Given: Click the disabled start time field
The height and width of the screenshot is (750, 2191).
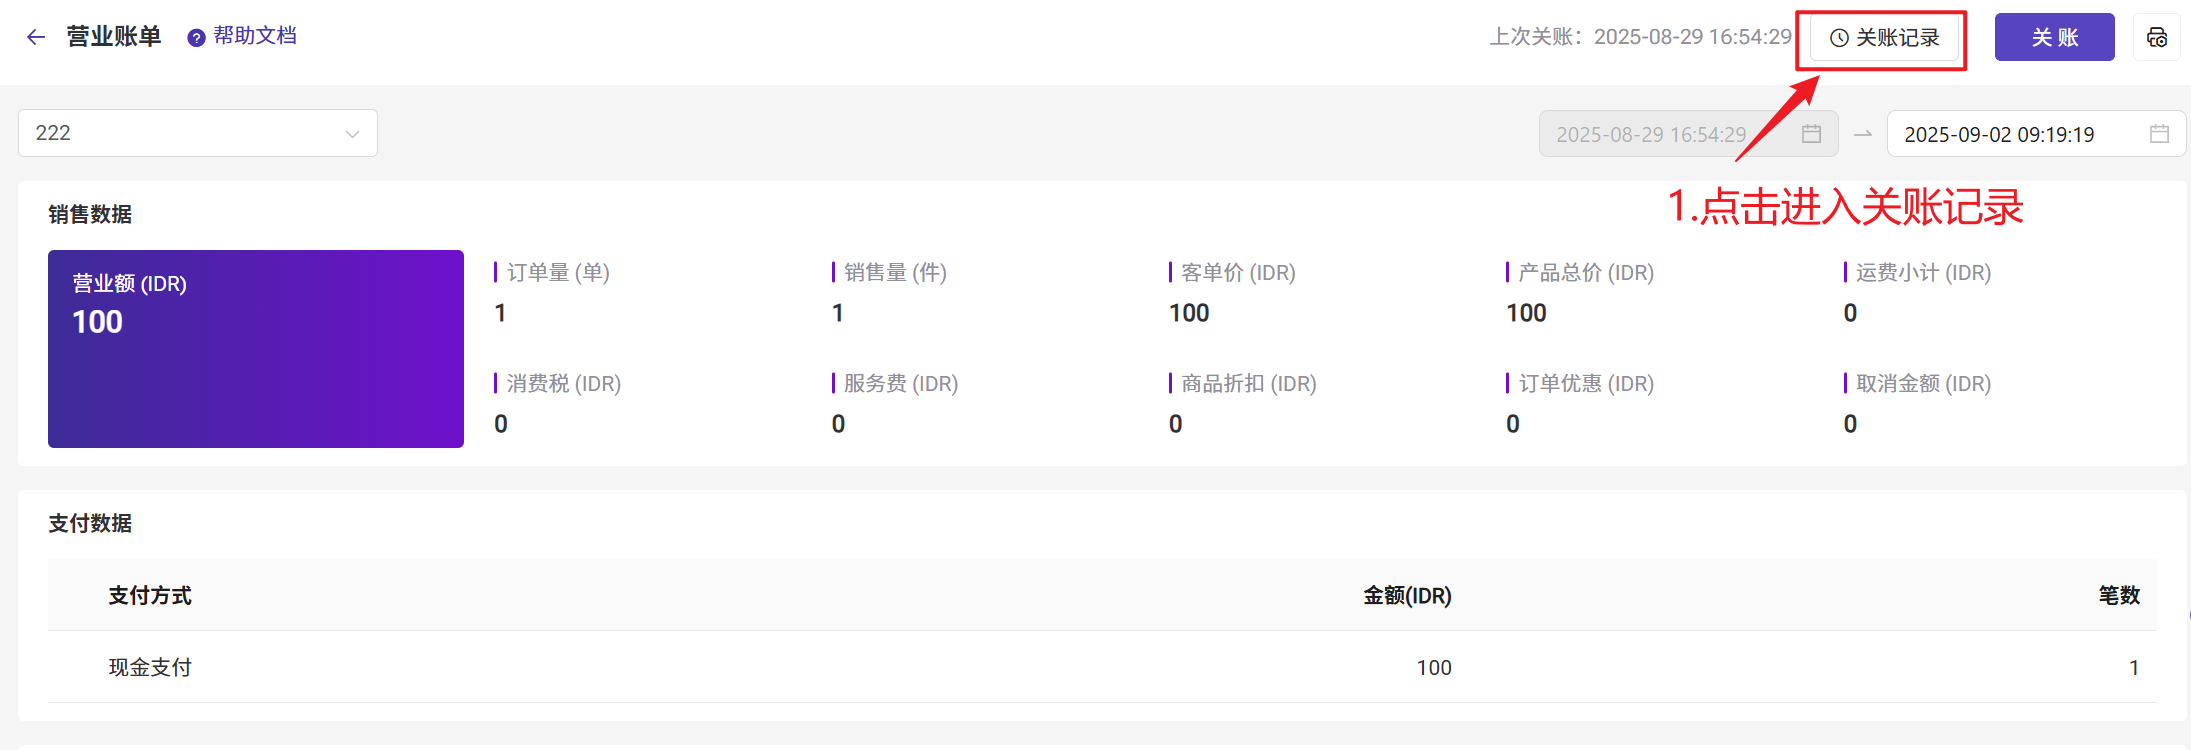Looking at the screenshot, I should click(1688, 134).
